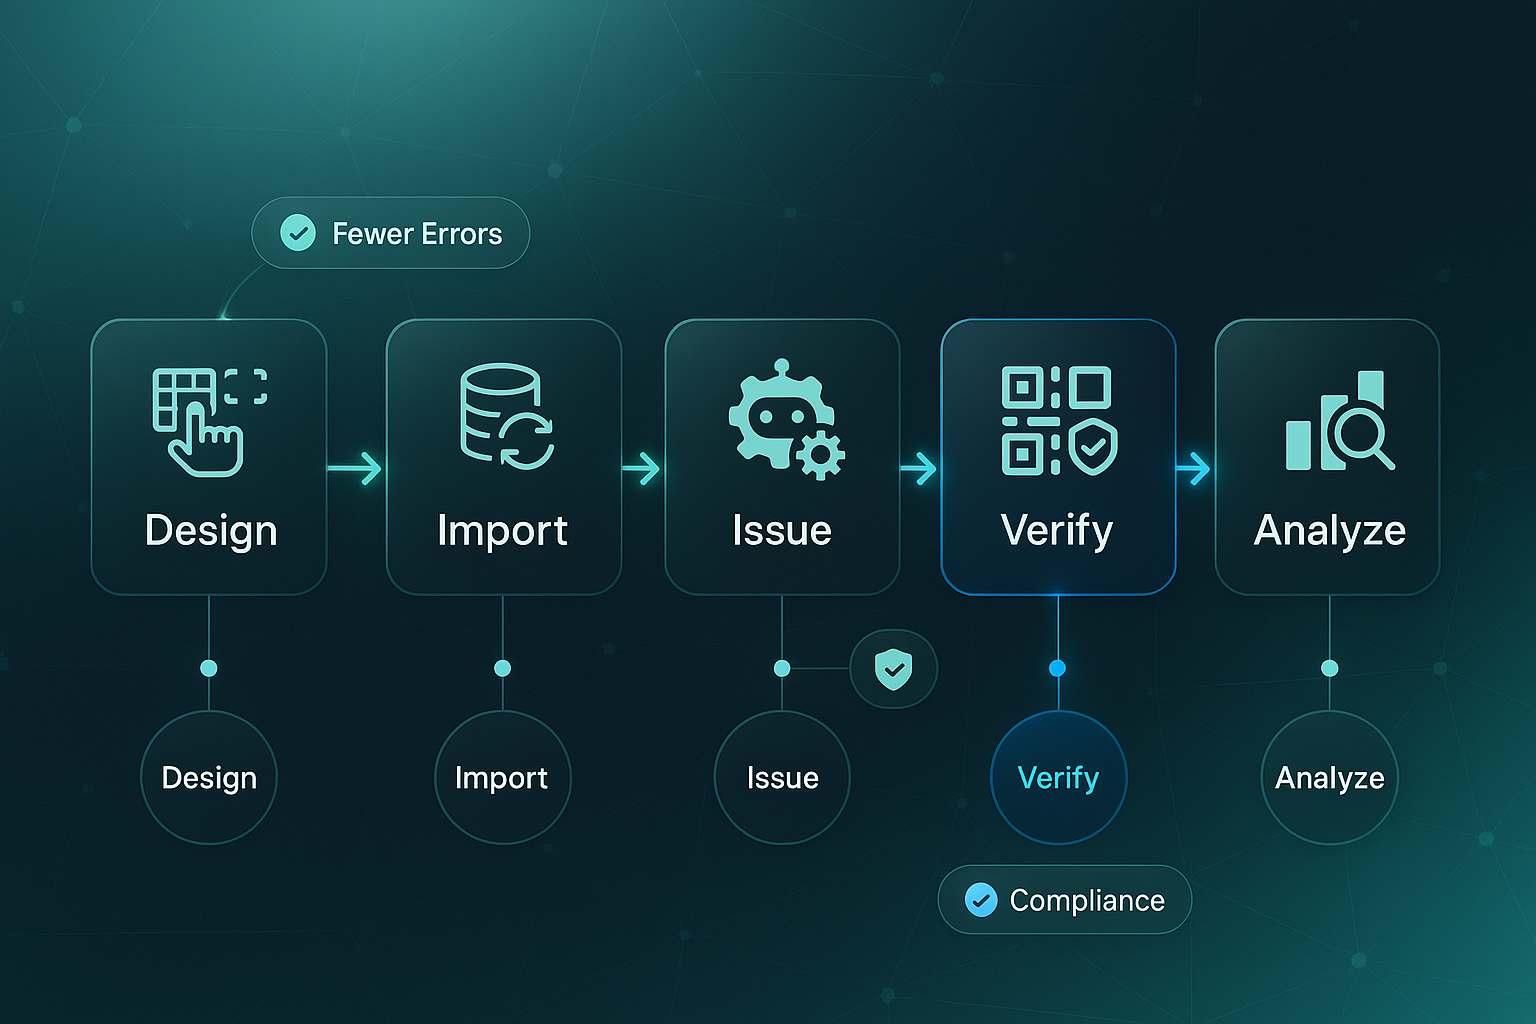Toggle the connector dot under the Design card
Image resolution: width=1536 pixels, height=1024 pixels.
click(x=208, y=667)
